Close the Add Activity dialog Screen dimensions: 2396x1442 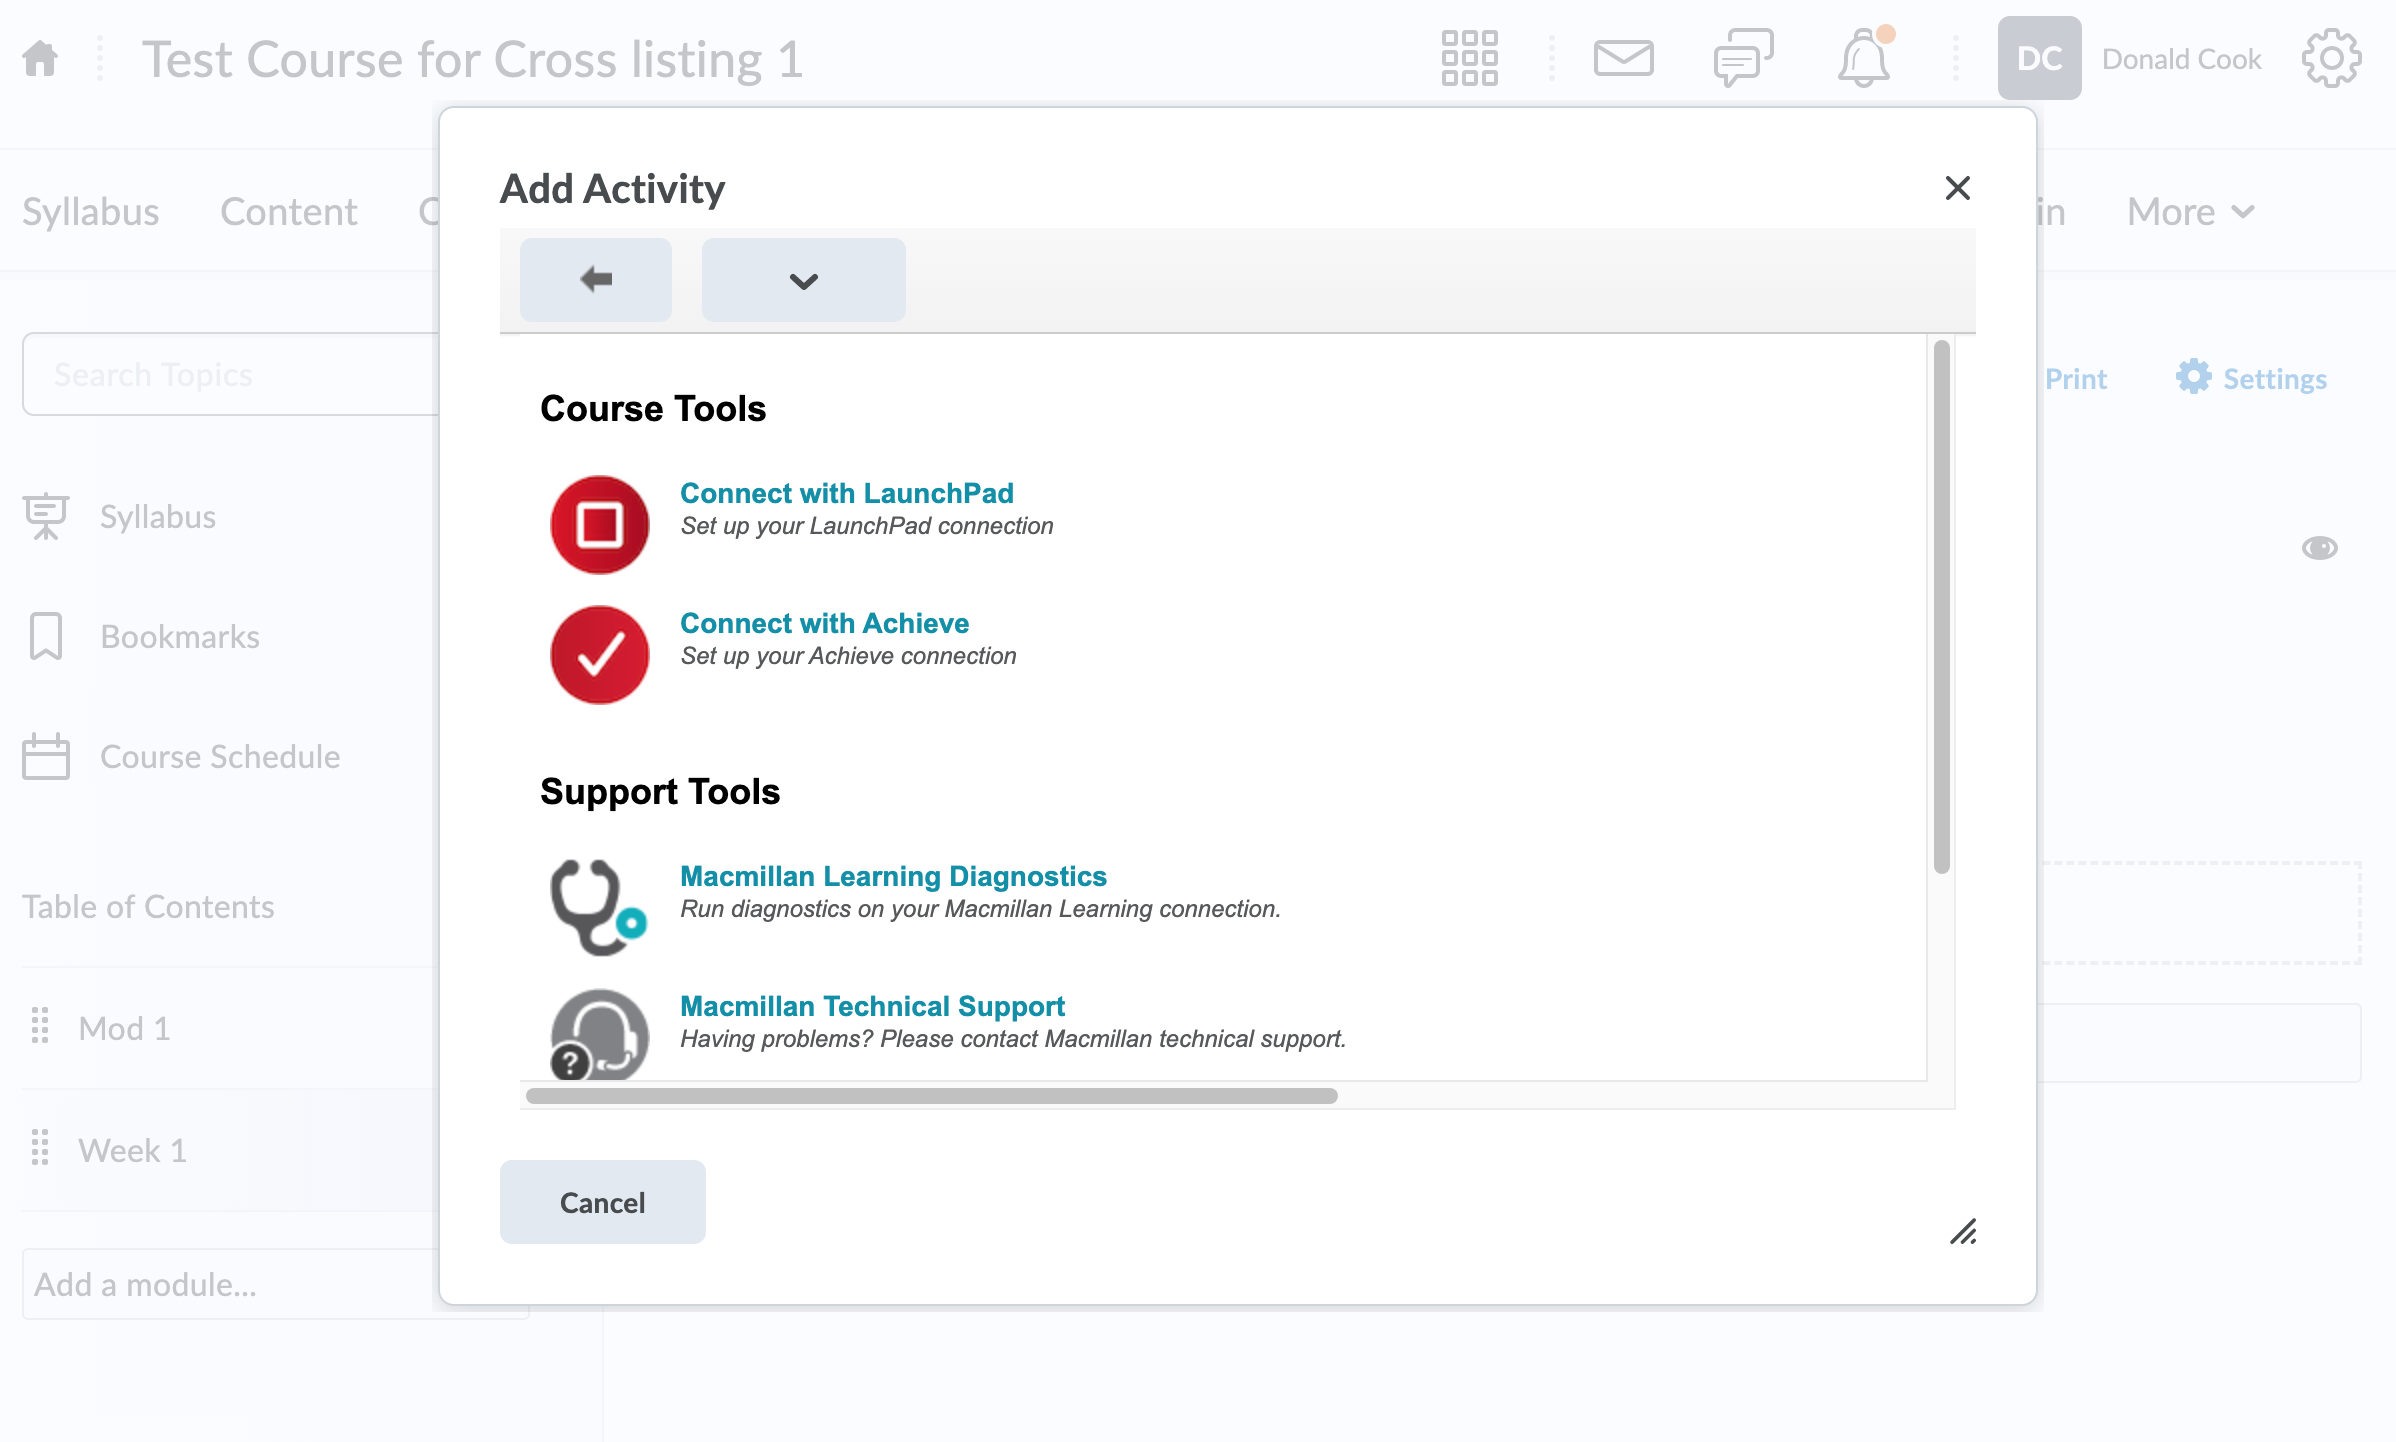click(1957, 188)
